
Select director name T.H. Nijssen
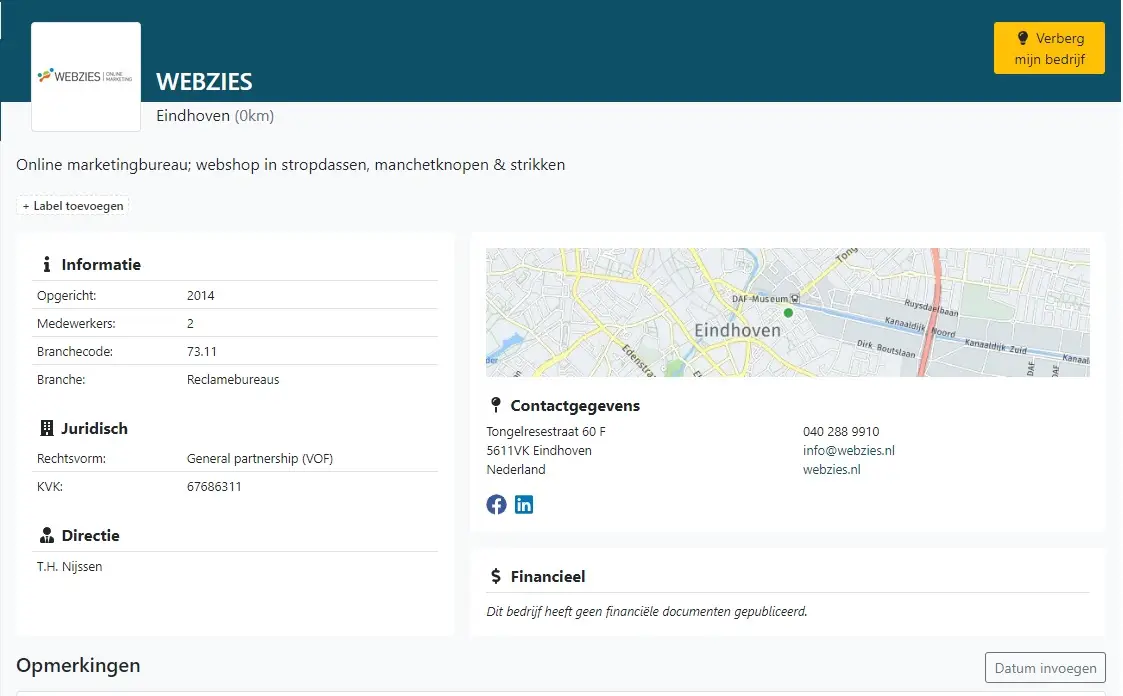[69, 566]
